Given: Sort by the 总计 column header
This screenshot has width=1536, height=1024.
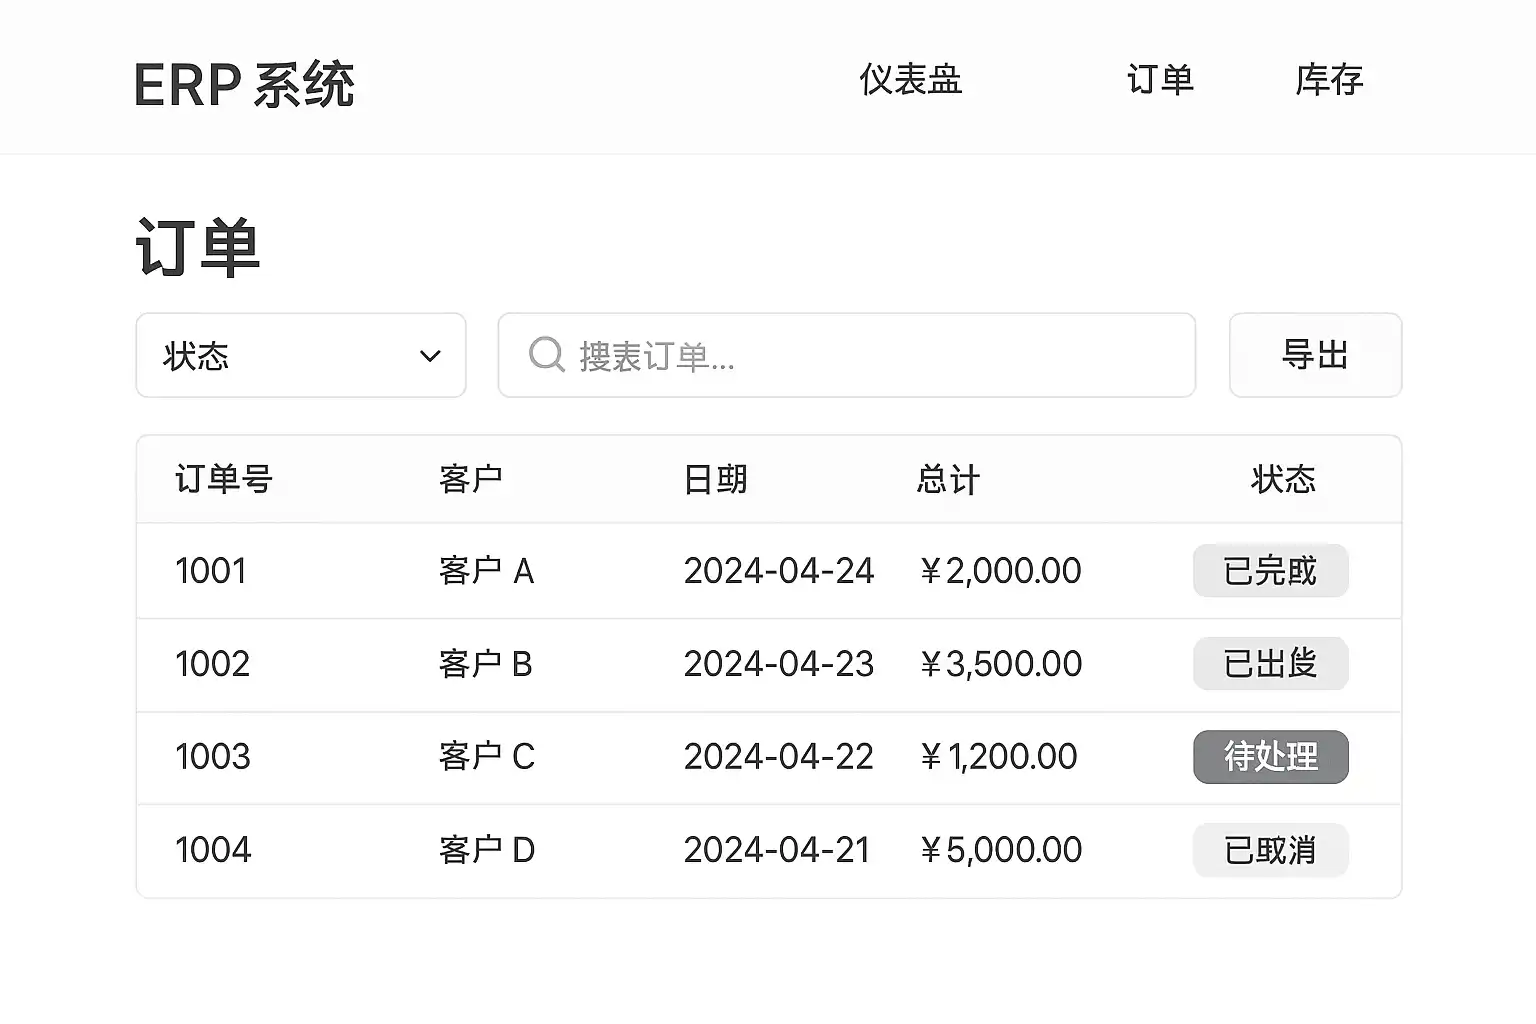Looking at the screenshot, I should pyautogui.click(x=947, y=479).
